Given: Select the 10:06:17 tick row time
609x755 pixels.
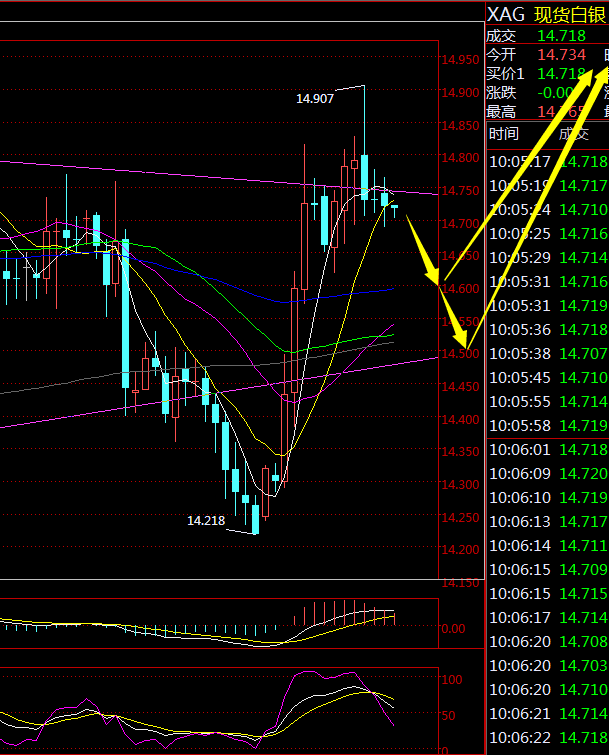Looking at the screenshot, I should 519,618.
